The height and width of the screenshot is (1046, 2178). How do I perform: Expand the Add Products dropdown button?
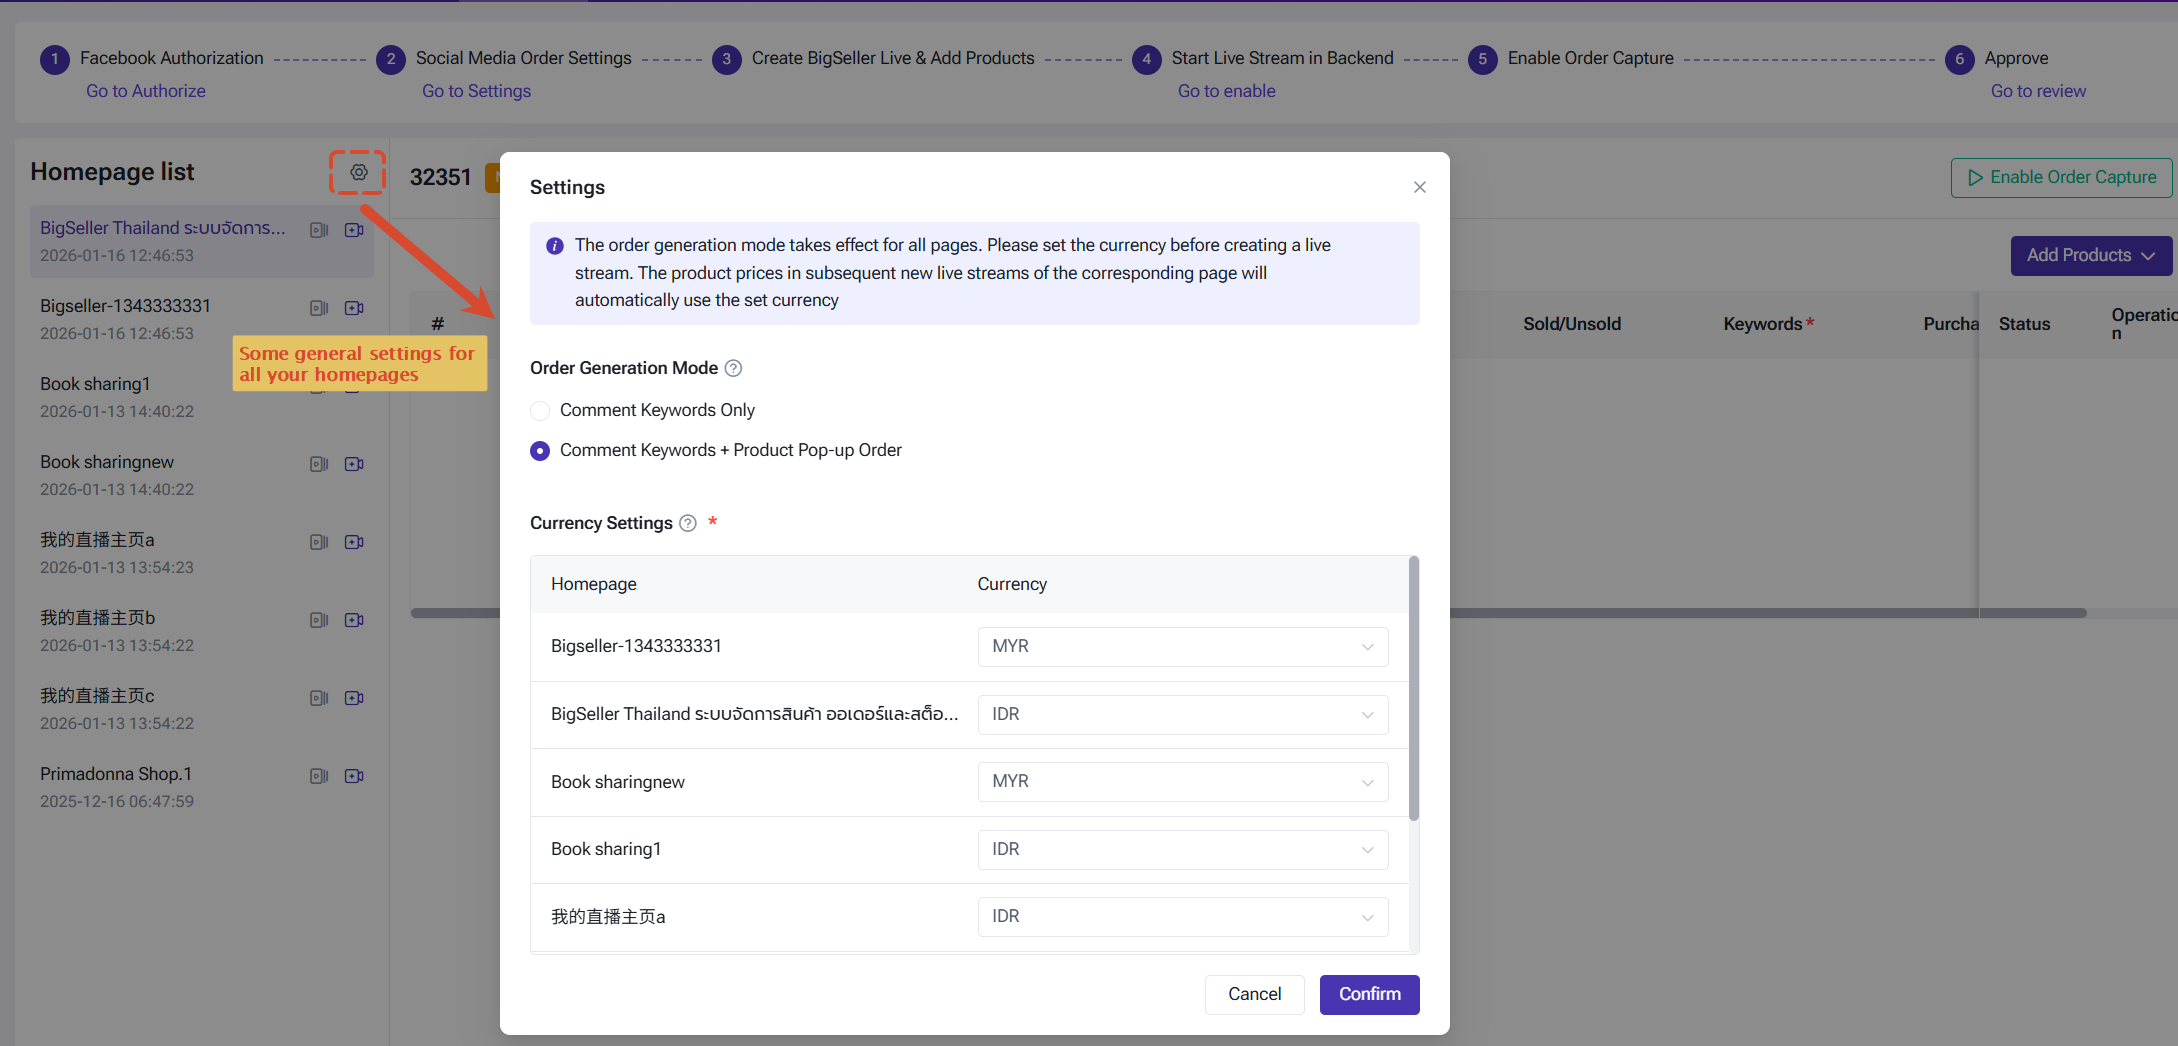pyautogui.click(x=2091, y=256)
